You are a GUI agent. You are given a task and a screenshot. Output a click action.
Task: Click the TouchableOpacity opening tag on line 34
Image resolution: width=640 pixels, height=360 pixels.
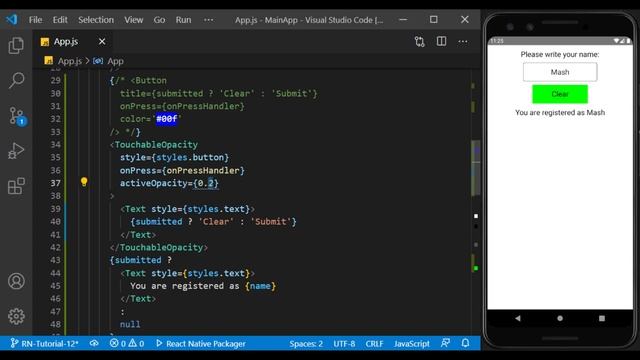[156, 144]
